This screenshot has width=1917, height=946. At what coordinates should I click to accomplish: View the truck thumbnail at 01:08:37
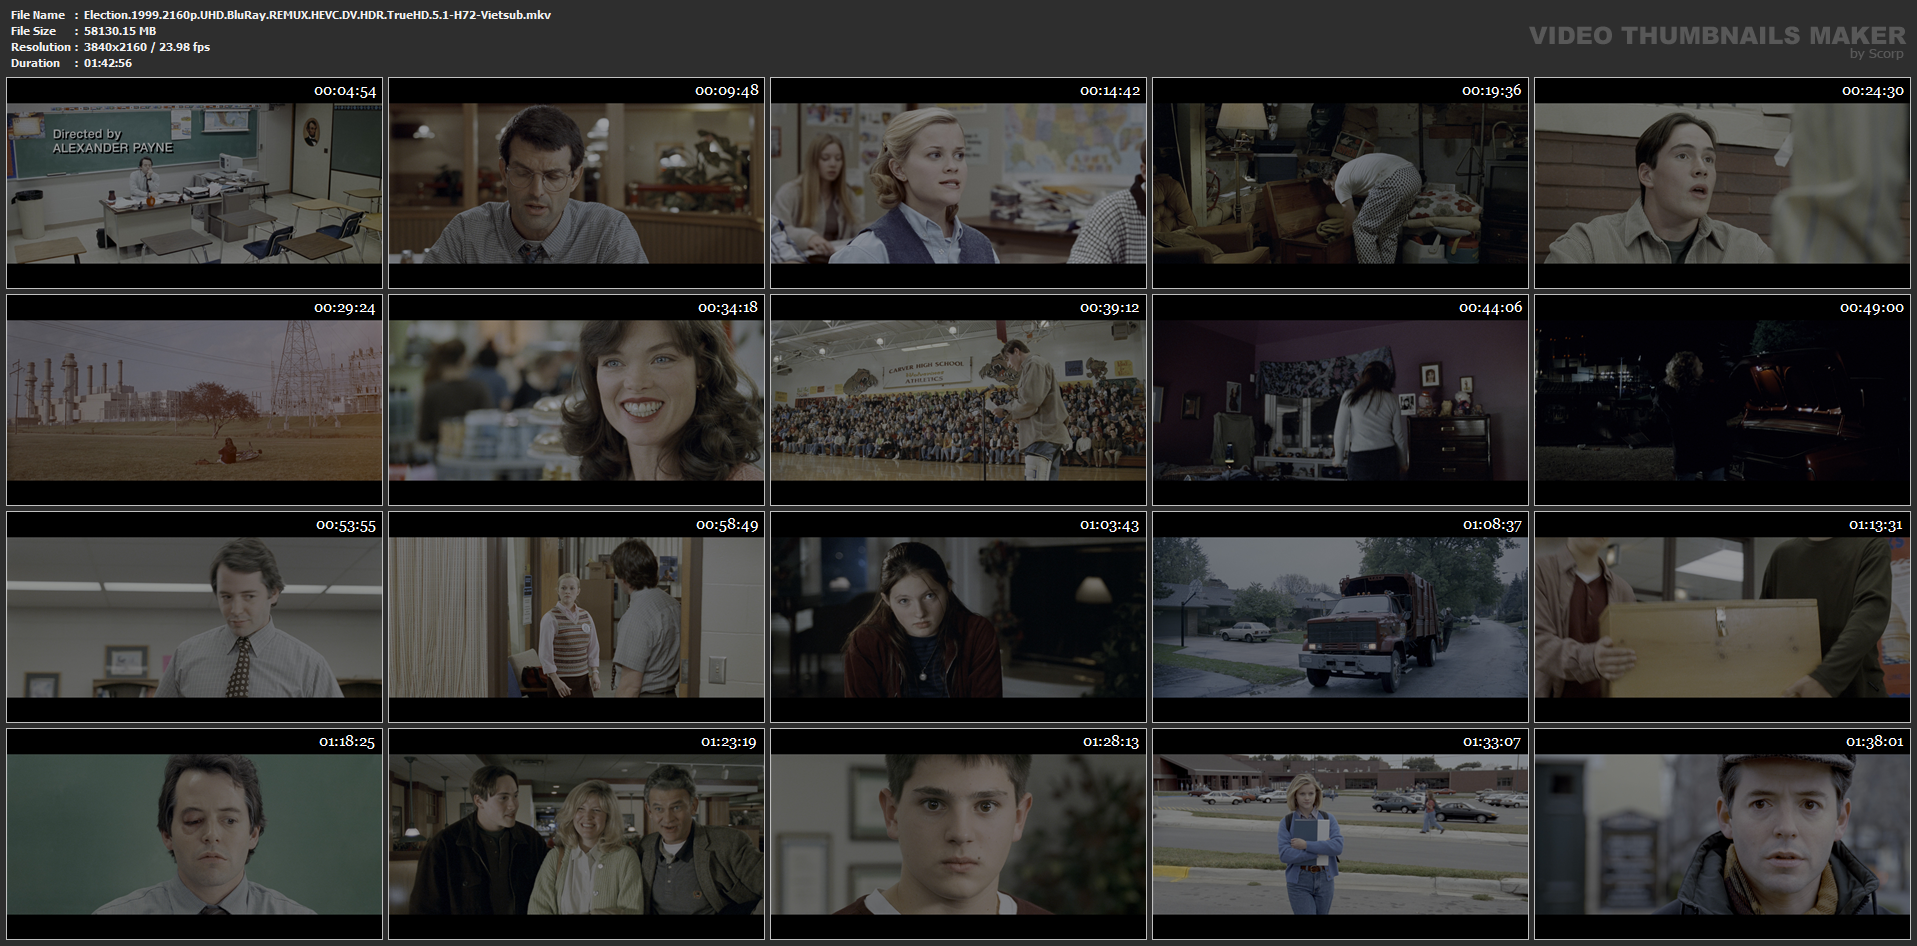(1340, 617)
